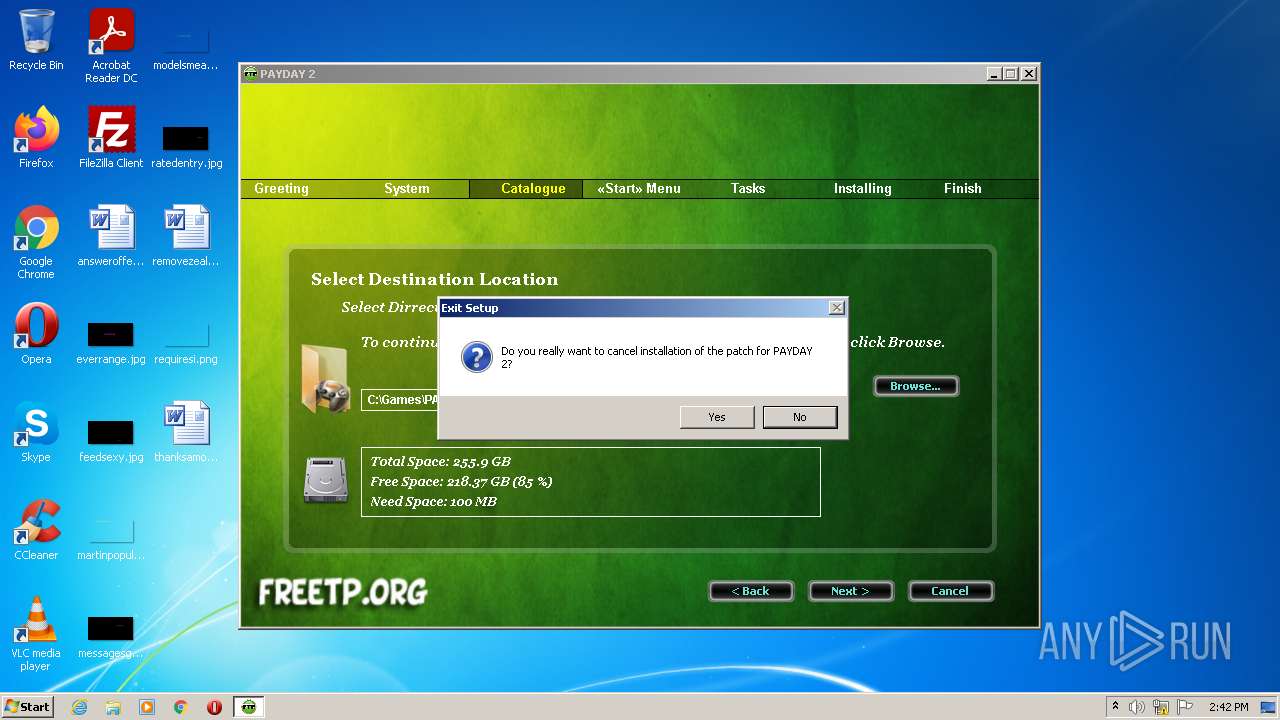Click the < Back button
This screenshot has height=720, width=1280.
point(750,591)
